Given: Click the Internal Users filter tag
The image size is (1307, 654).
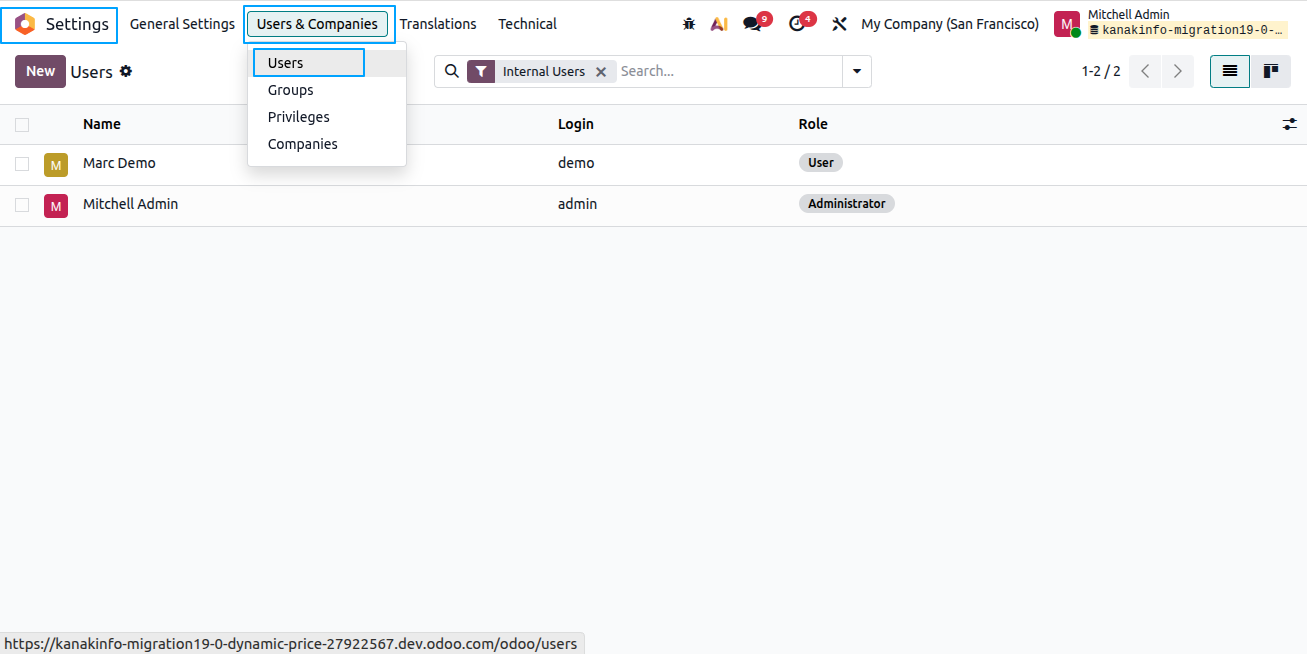Looking at the screenshot, I should (543, 72).
